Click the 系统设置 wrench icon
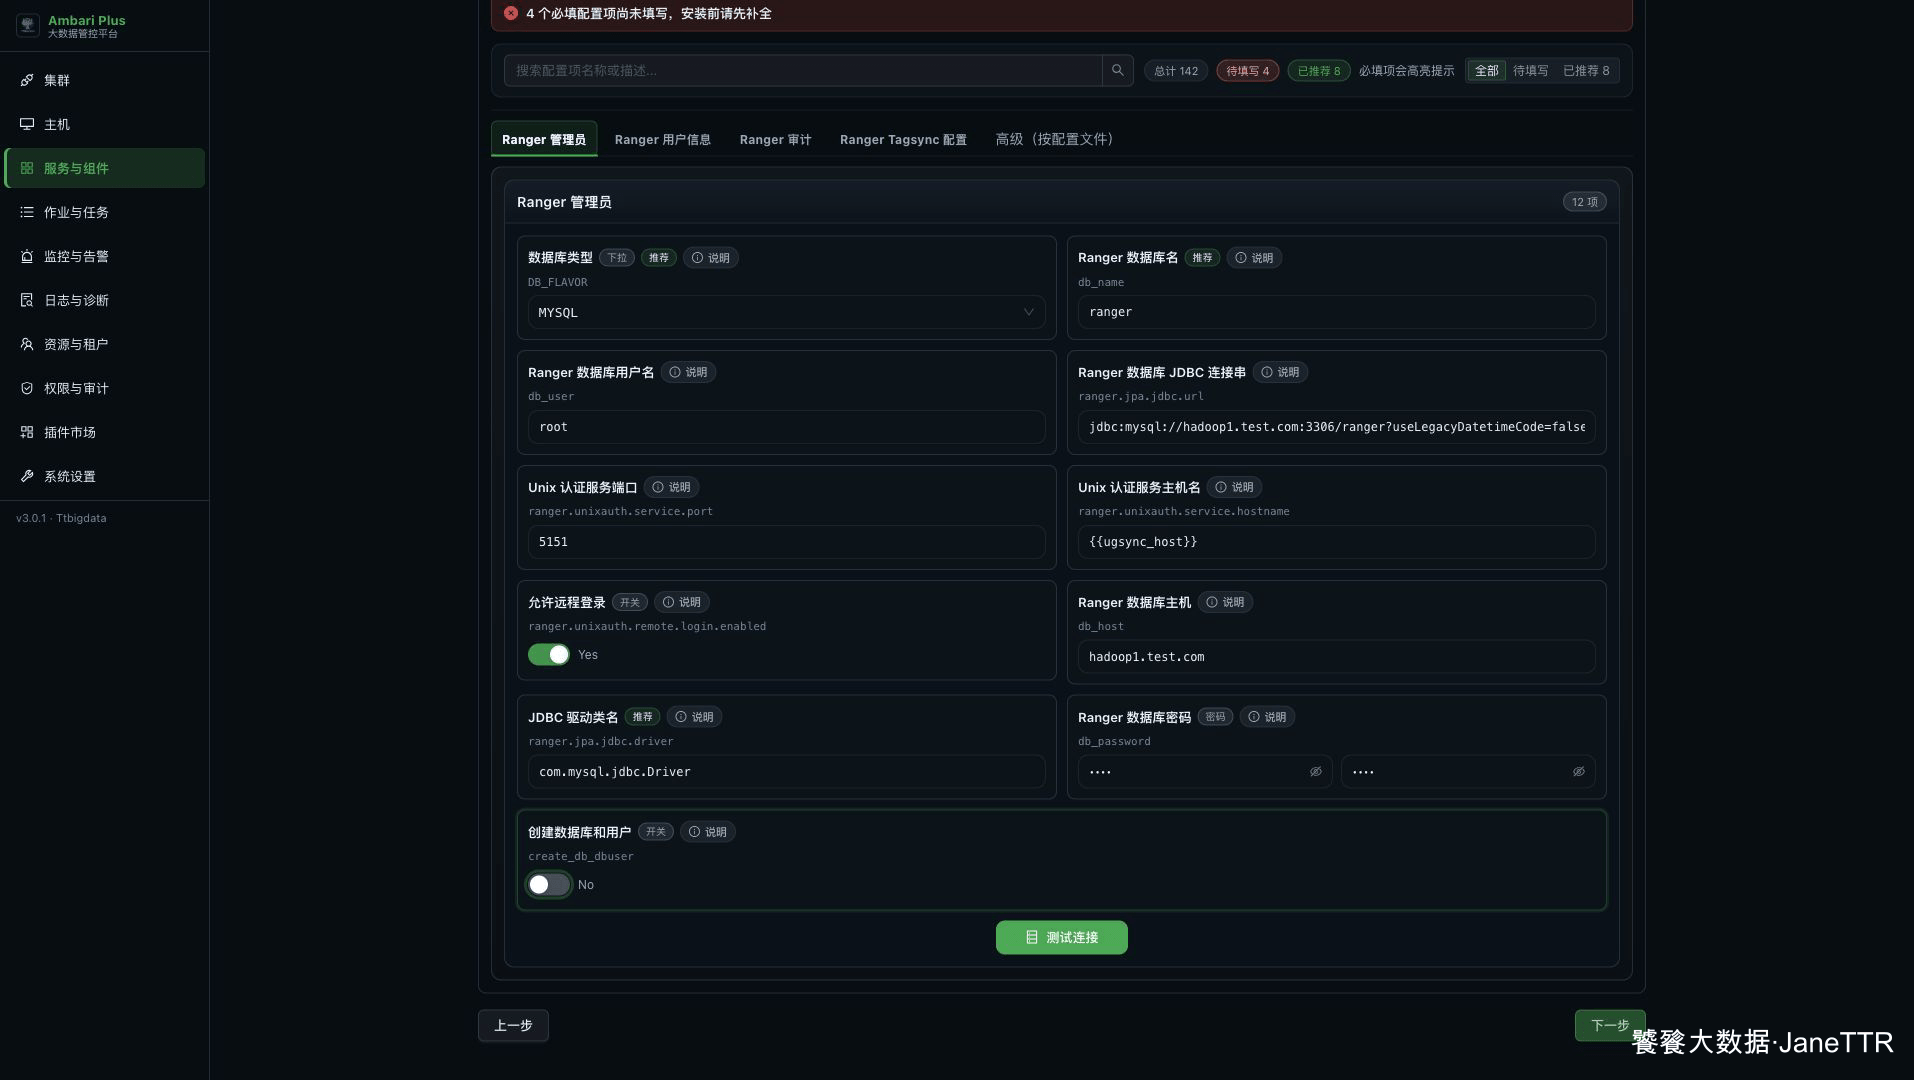 pos(27,476)
